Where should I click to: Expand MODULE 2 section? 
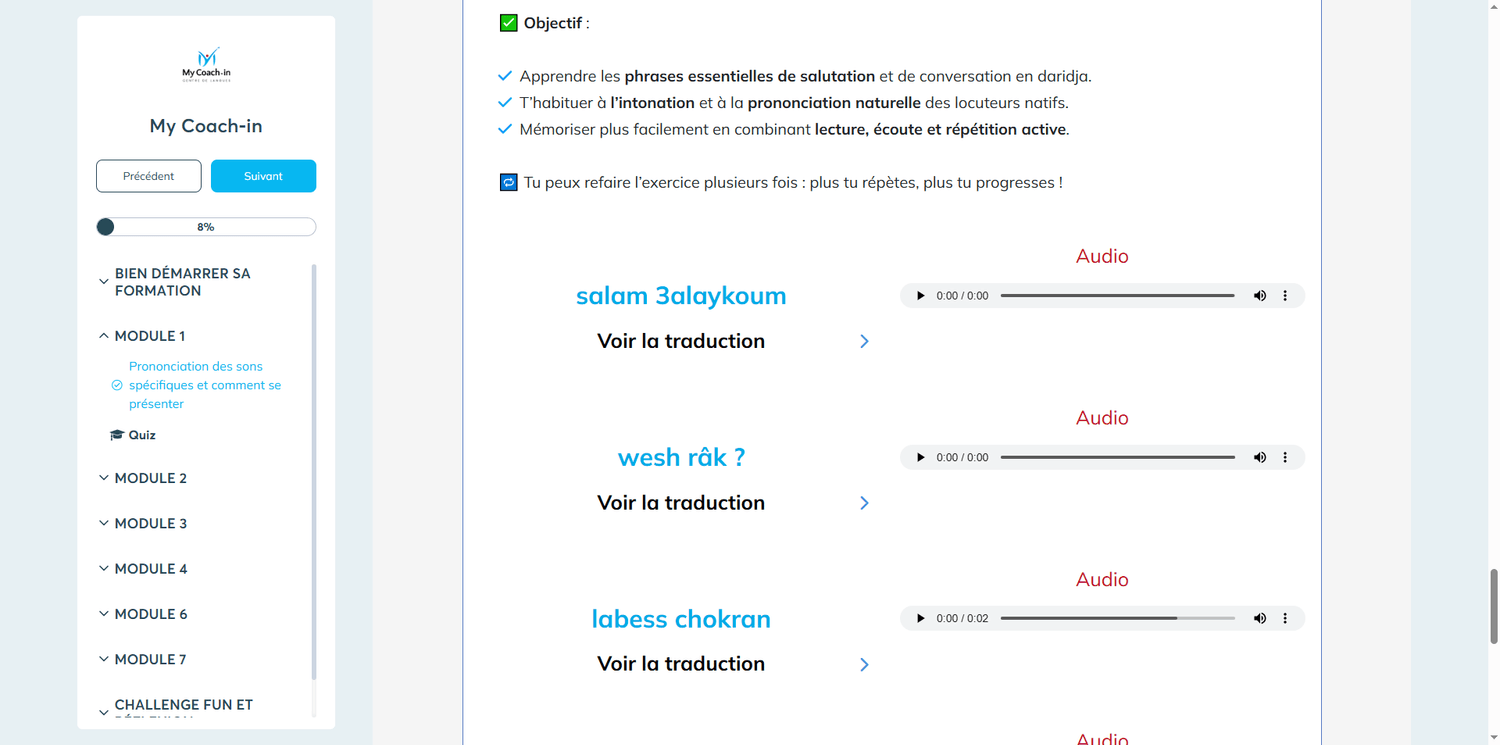point(150,478)
